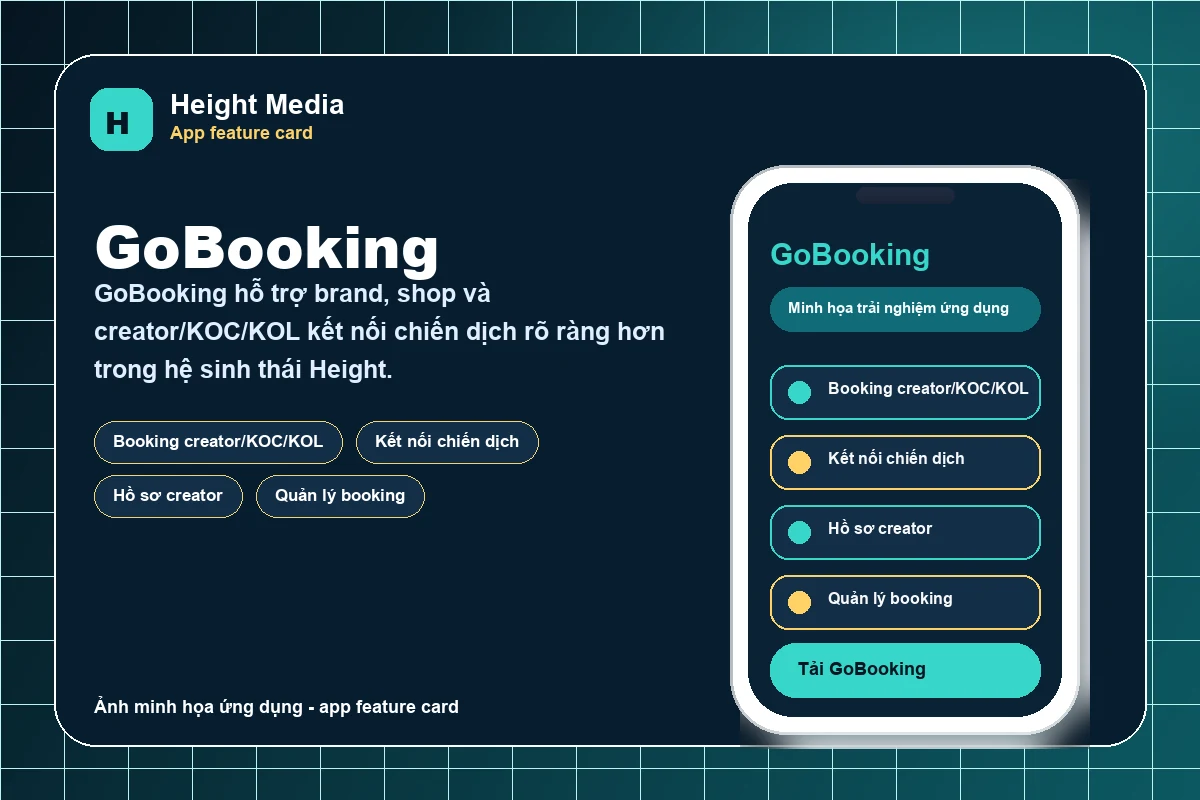Open 'Booking creator/KOC/KOL' item in the phone

[x=905, y=392]
